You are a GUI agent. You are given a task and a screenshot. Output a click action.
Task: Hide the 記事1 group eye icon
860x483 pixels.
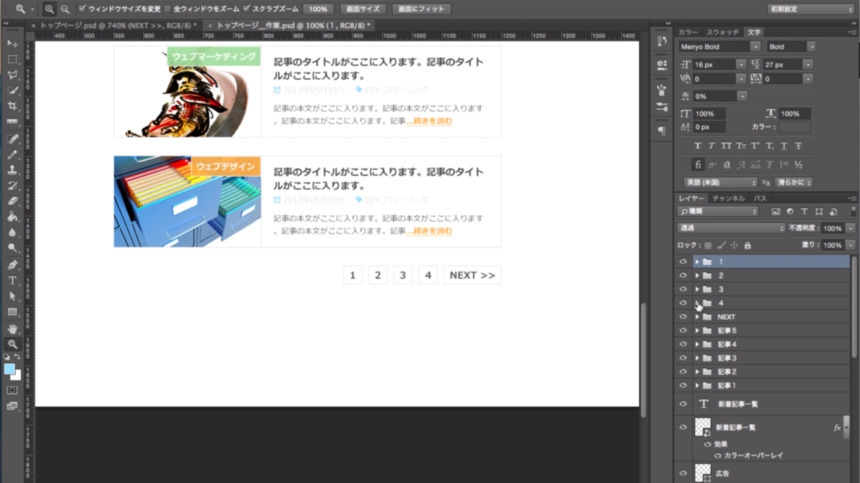(x=683, y=385)
